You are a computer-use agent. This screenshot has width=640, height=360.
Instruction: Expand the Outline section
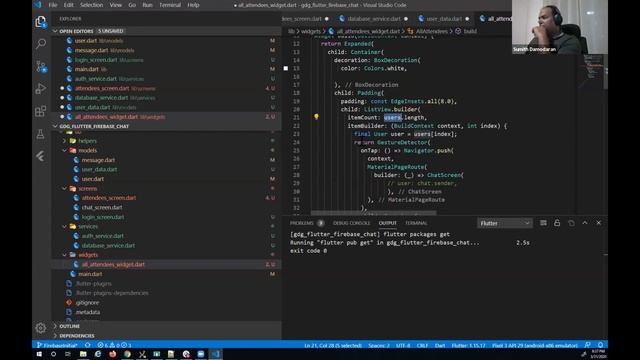56,326
